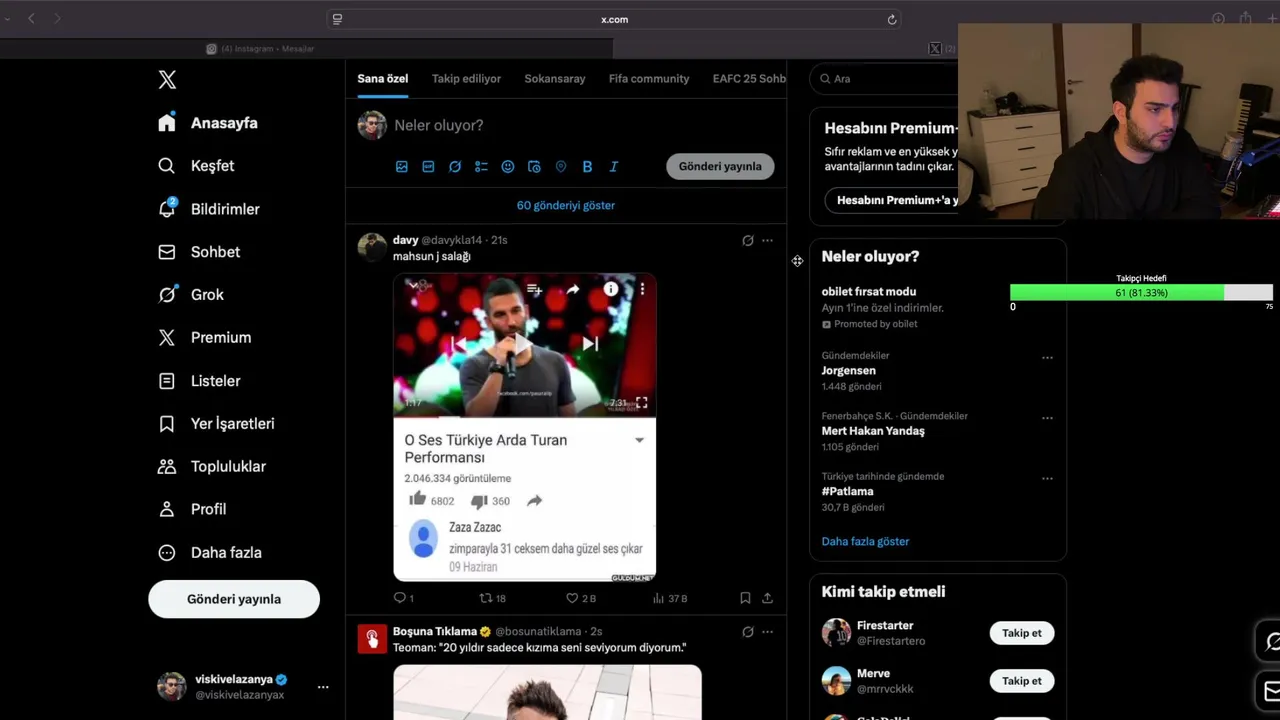Reload page in browser address bar
Screen dimensions: 1280x720
click(x=892, y=19)
